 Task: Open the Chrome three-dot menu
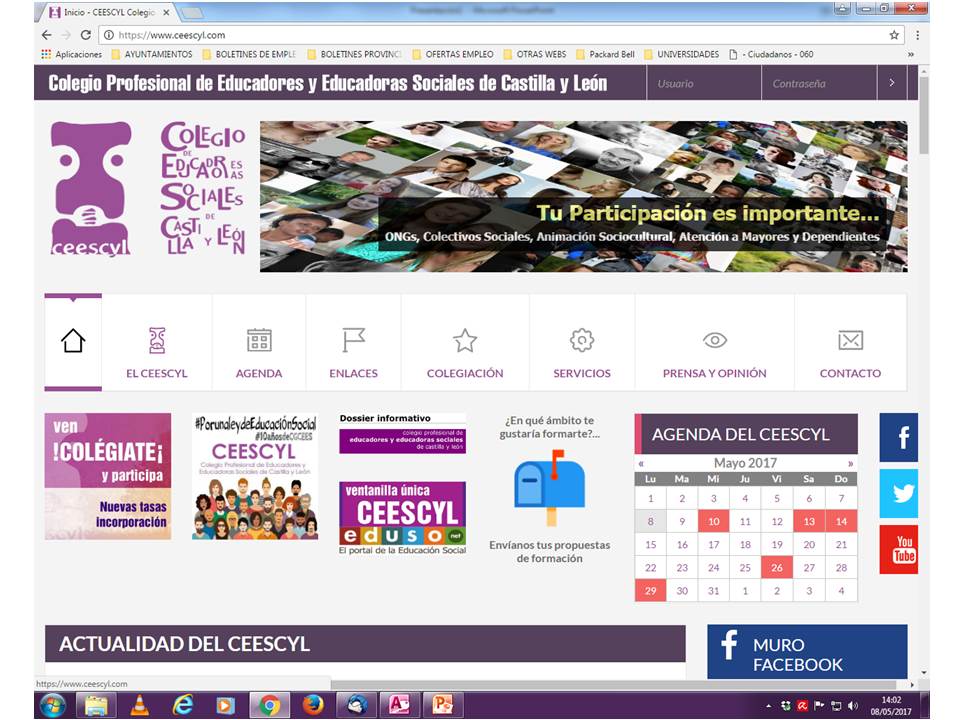coord(917,35)
